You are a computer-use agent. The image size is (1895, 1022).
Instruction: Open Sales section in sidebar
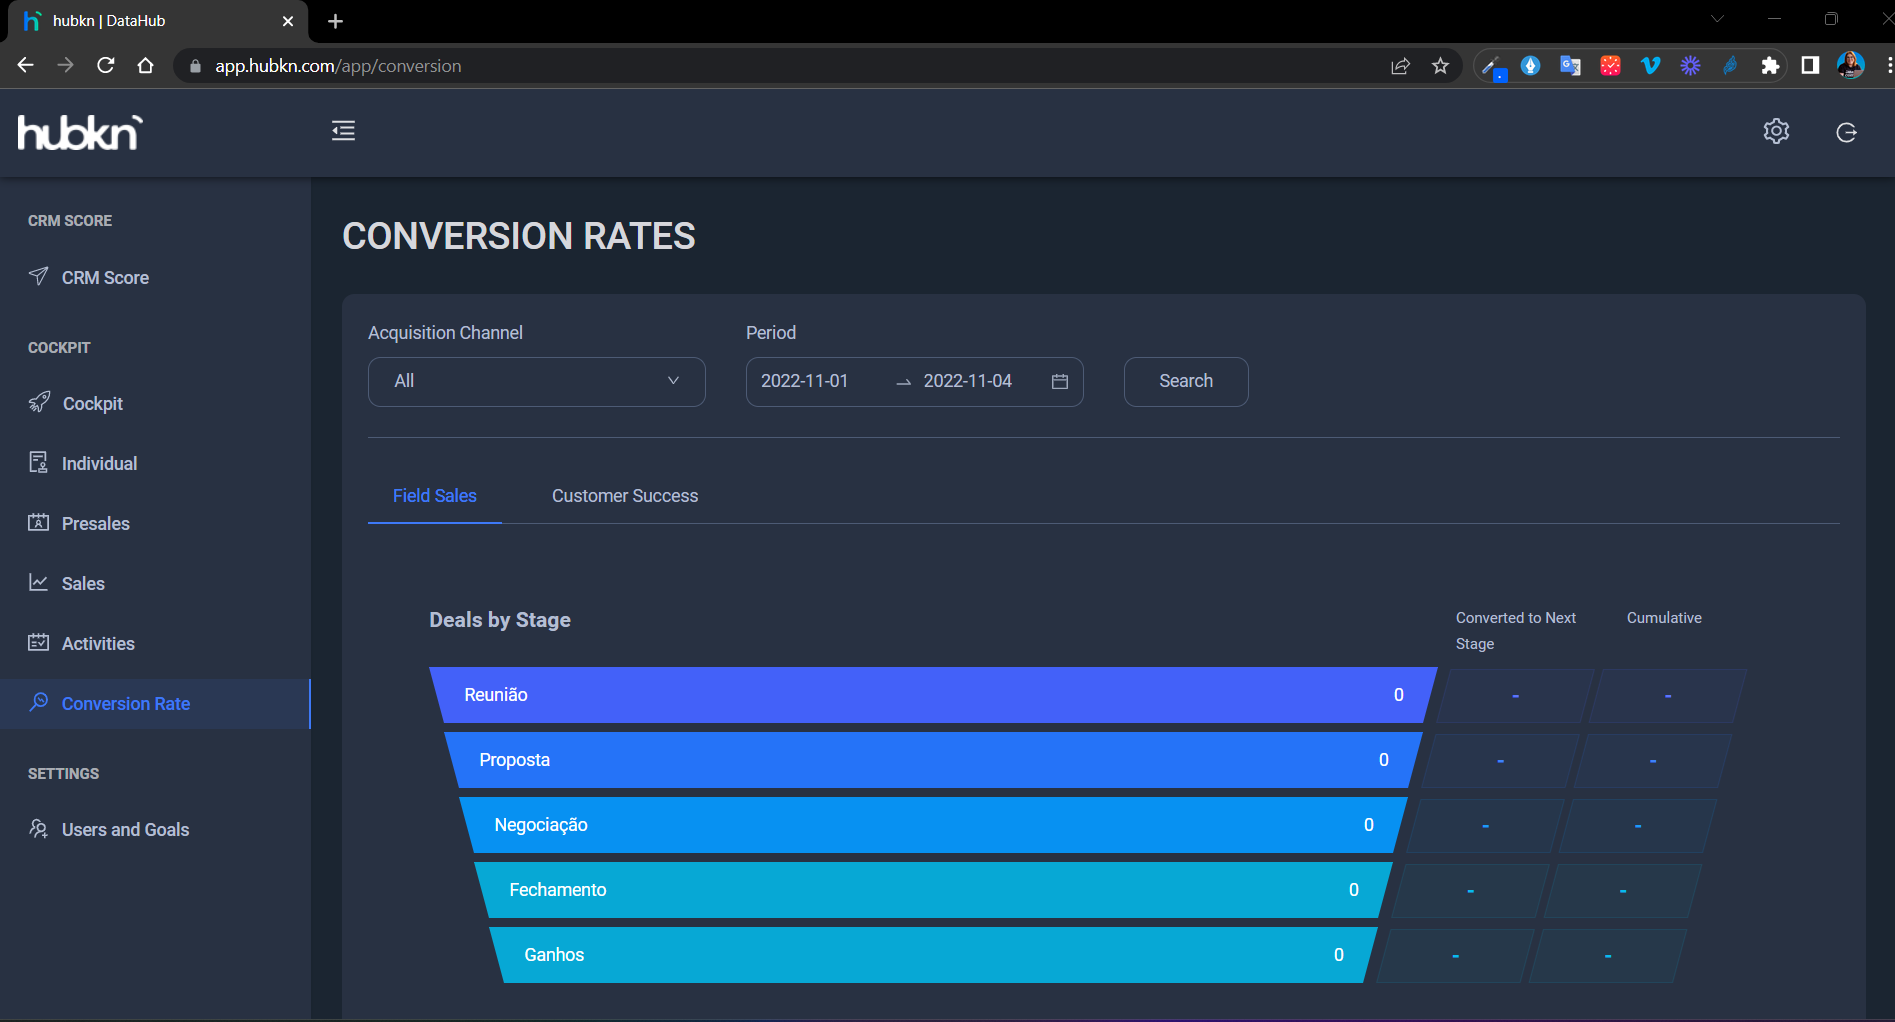(155, 584)
